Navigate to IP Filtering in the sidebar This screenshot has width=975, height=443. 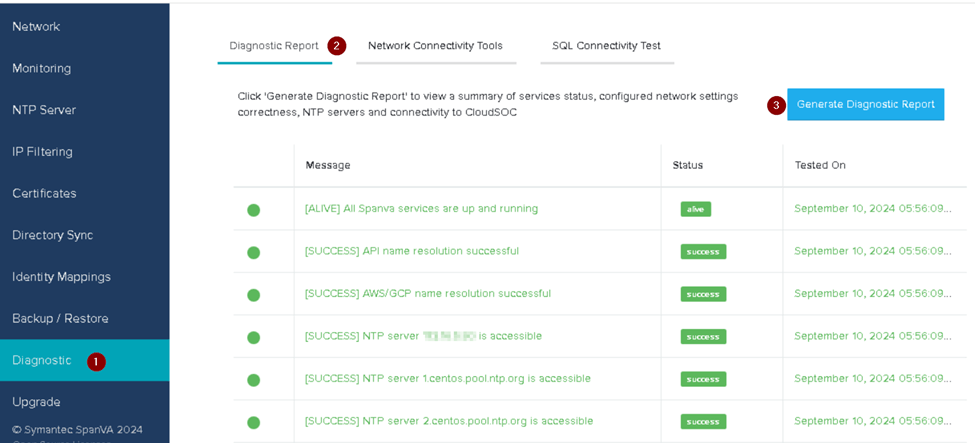point(42,152)
